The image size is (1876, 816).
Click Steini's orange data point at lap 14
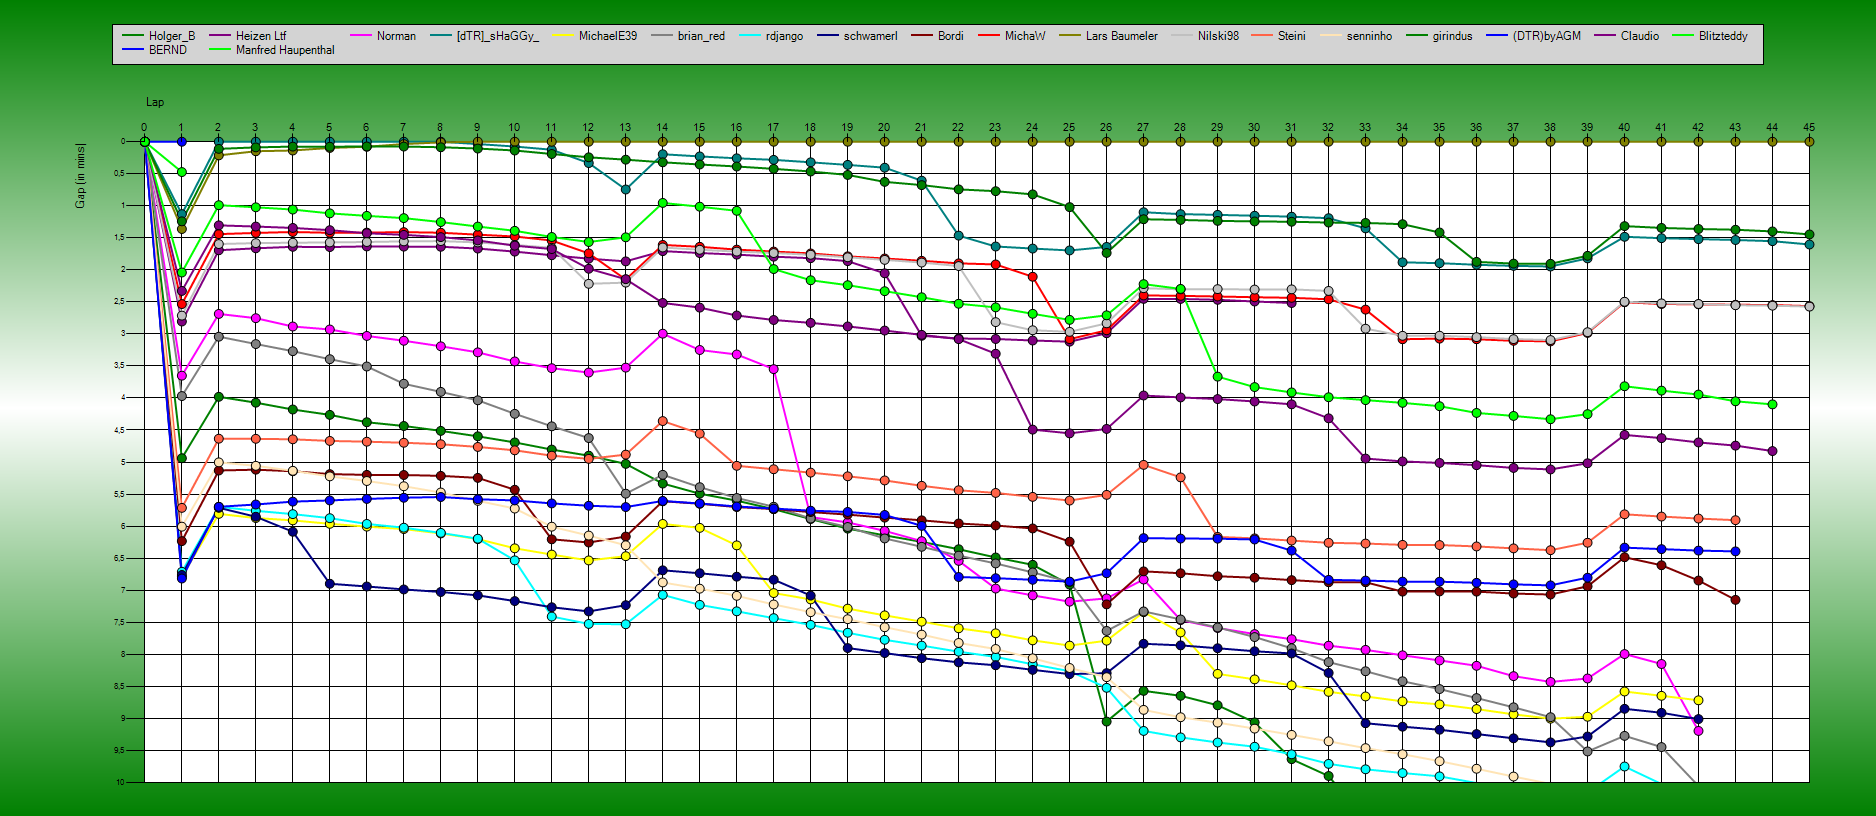point(662,421)
